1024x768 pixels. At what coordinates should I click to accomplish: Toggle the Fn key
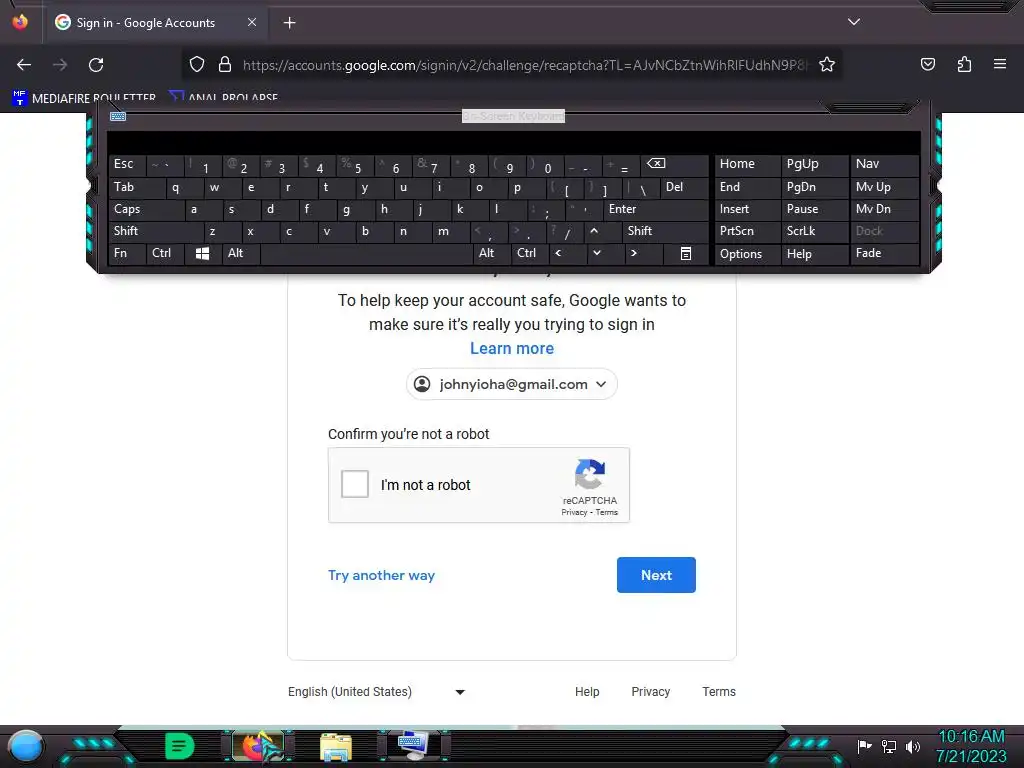pos(127,253)
